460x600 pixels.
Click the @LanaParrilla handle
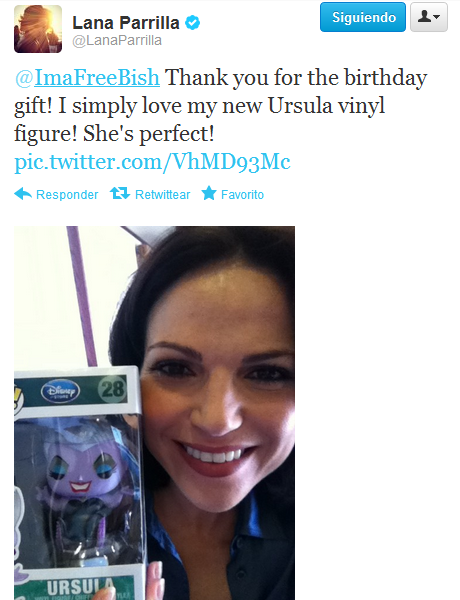tap(117, 41)
